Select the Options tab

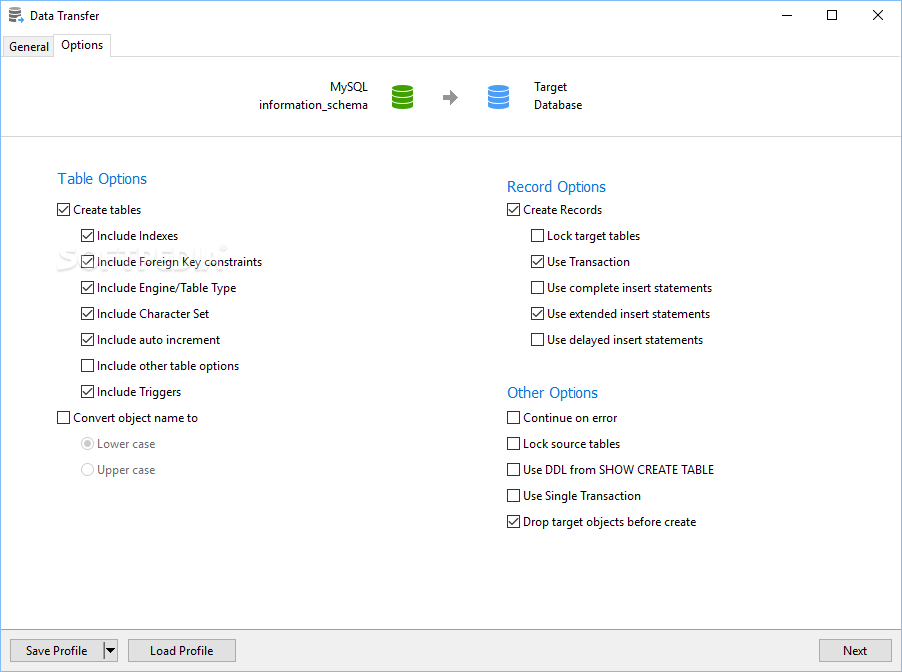click(x=82, y=45)
